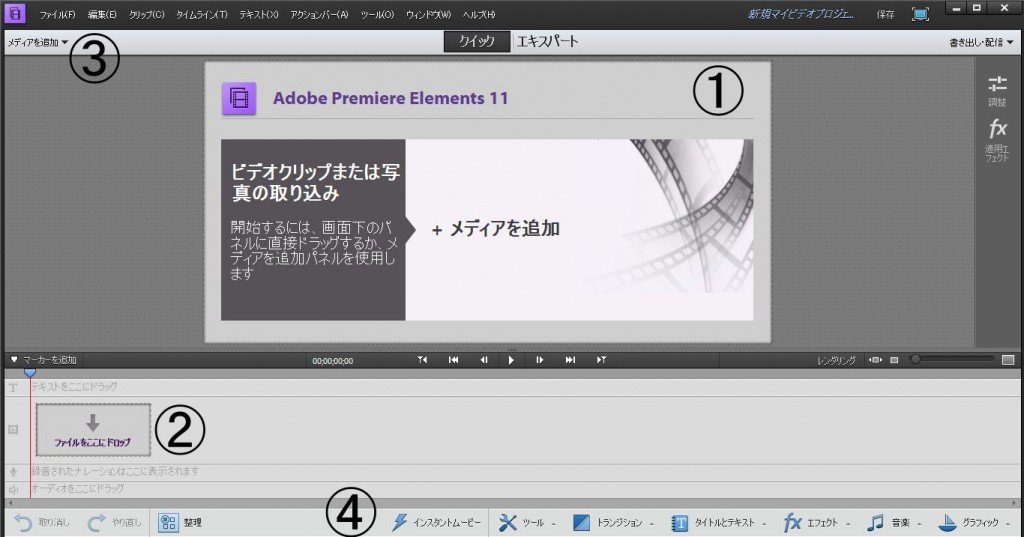
Task: Open the ウィンドウ(W) menu
Action: point(428,14)
